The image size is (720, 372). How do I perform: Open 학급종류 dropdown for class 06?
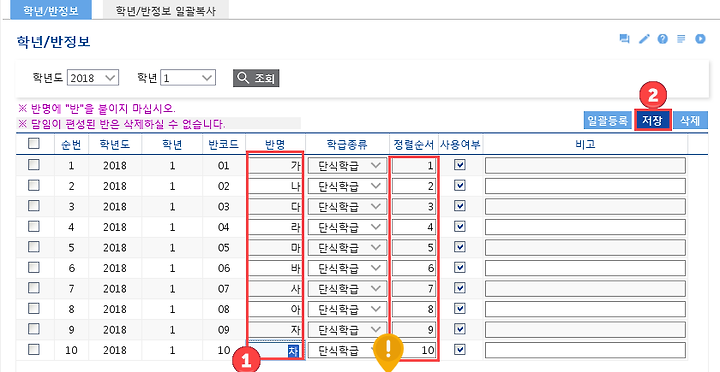(x=347, y=268)
